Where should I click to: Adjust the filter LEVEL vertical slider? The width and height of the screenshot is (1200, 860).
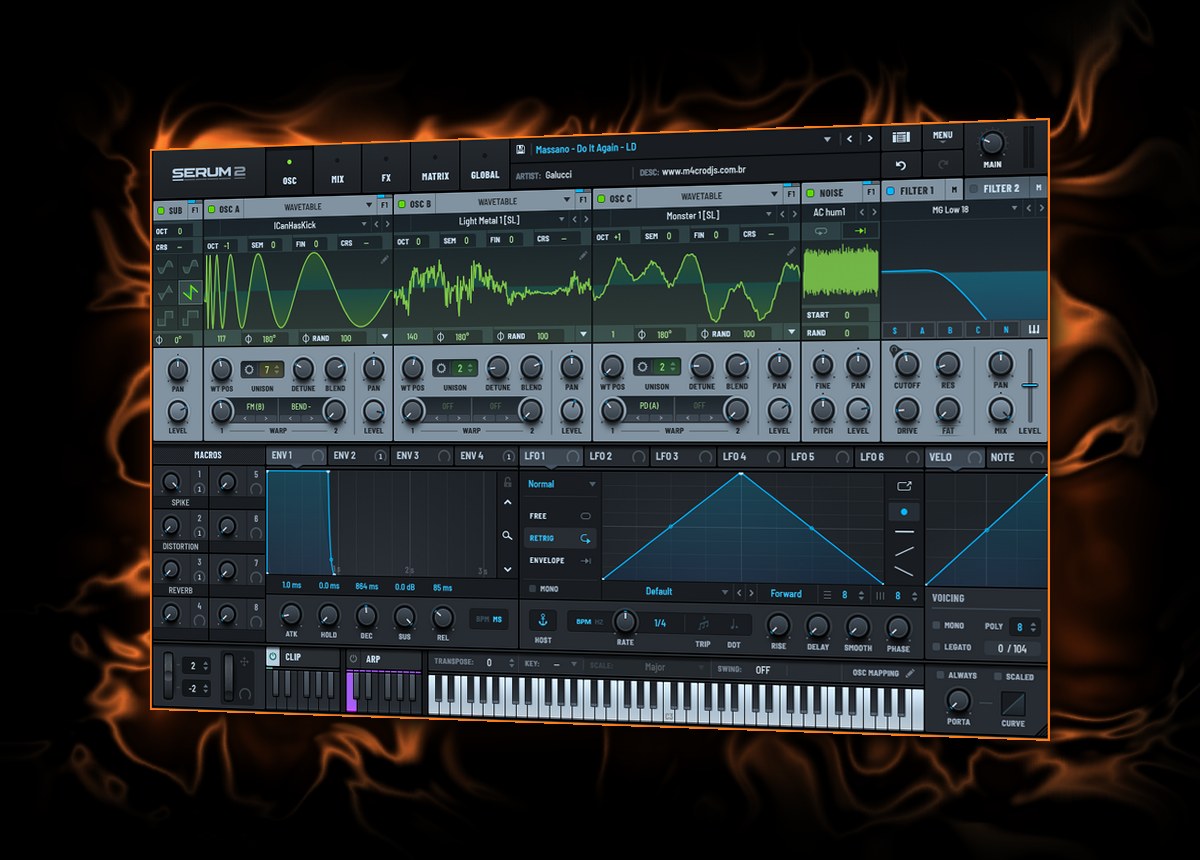1030,385
